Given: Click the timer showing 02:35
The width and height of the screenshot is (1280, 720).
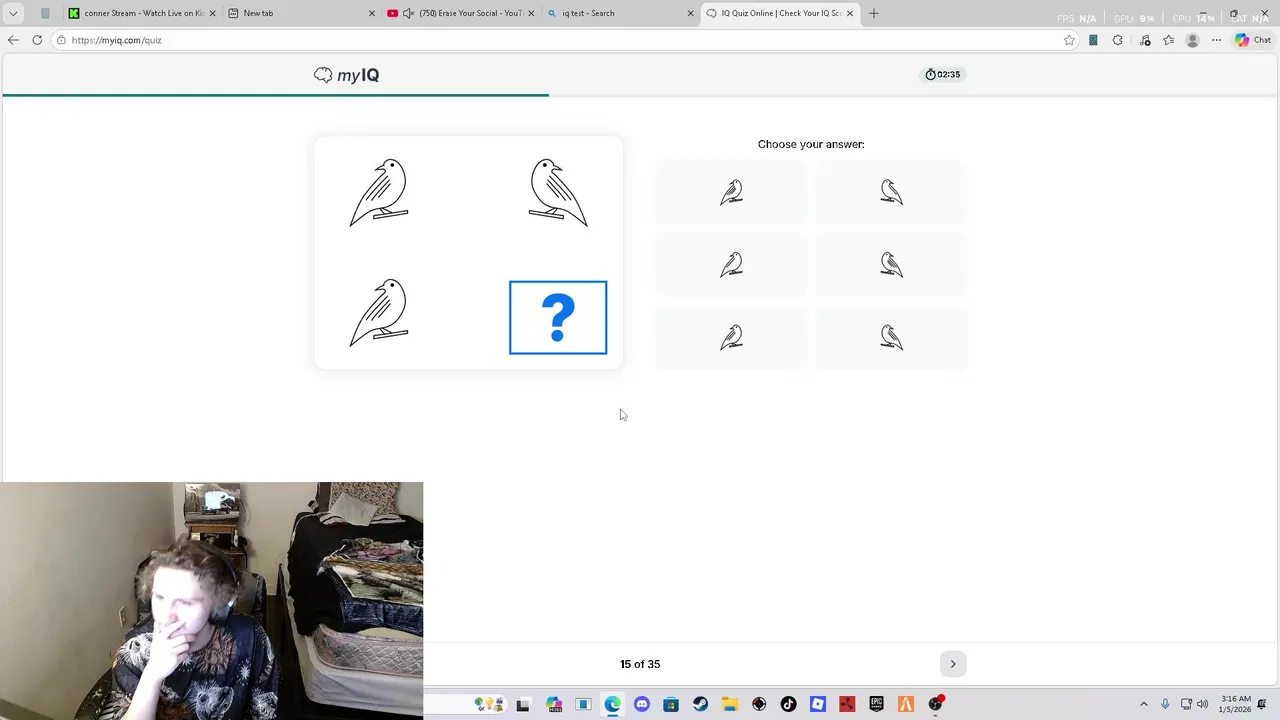Looking at the screenshot, I should (943, 74).
